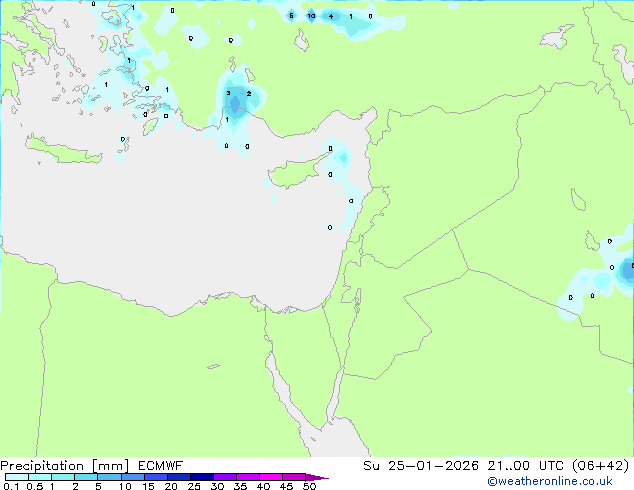This screenshot has width=634, height=490.
Task: Click the '10' rainfall value on map
Action: (311, 16)
